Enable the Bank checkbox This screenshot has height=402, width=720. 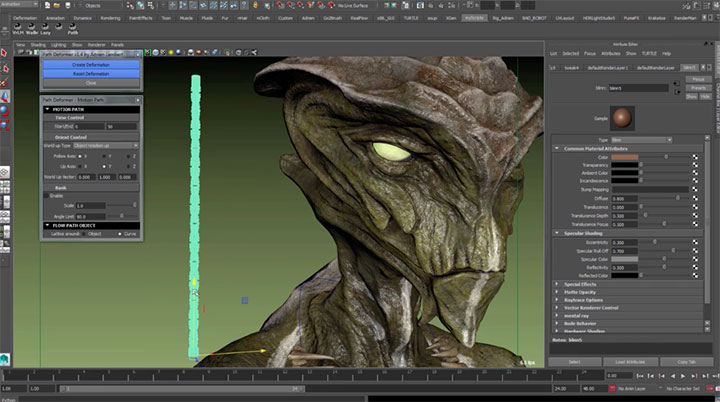click(x=46, y=196)
